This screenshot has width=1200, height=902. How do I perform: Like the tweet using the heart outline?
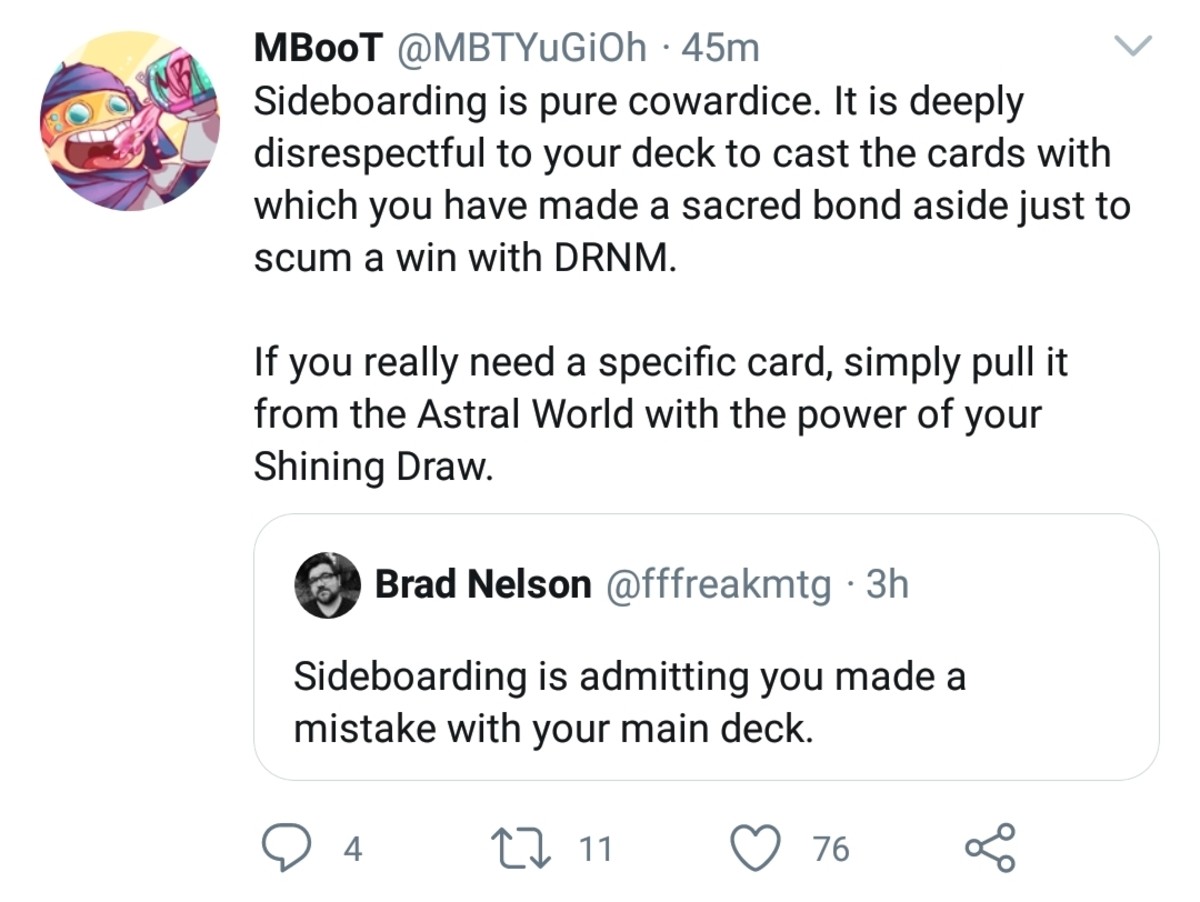pos(757,848)
